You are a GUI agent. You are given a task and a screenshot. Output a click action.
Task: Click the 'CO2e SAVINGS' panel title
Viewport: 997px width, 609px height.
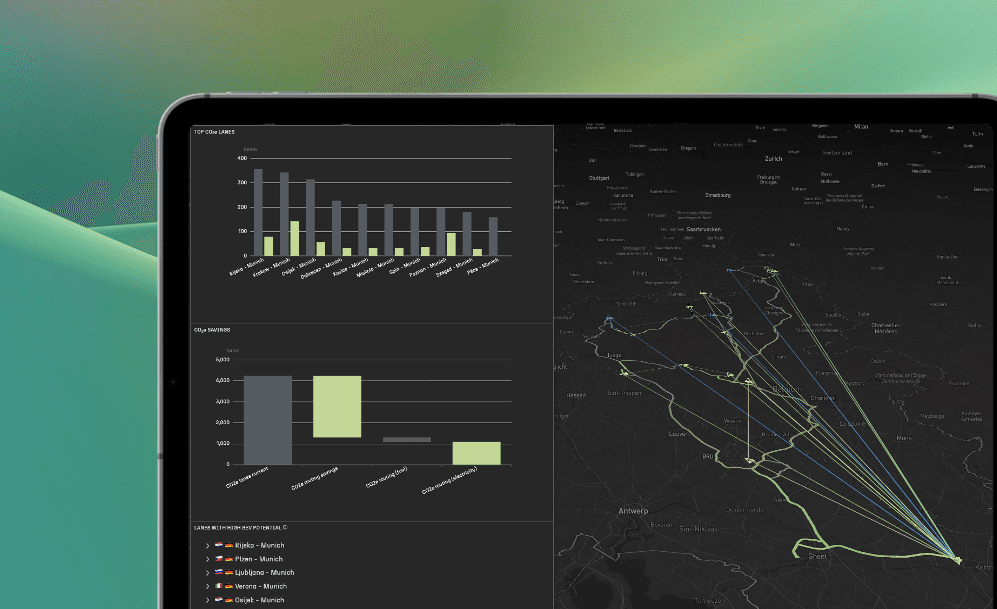click(212, 330)
